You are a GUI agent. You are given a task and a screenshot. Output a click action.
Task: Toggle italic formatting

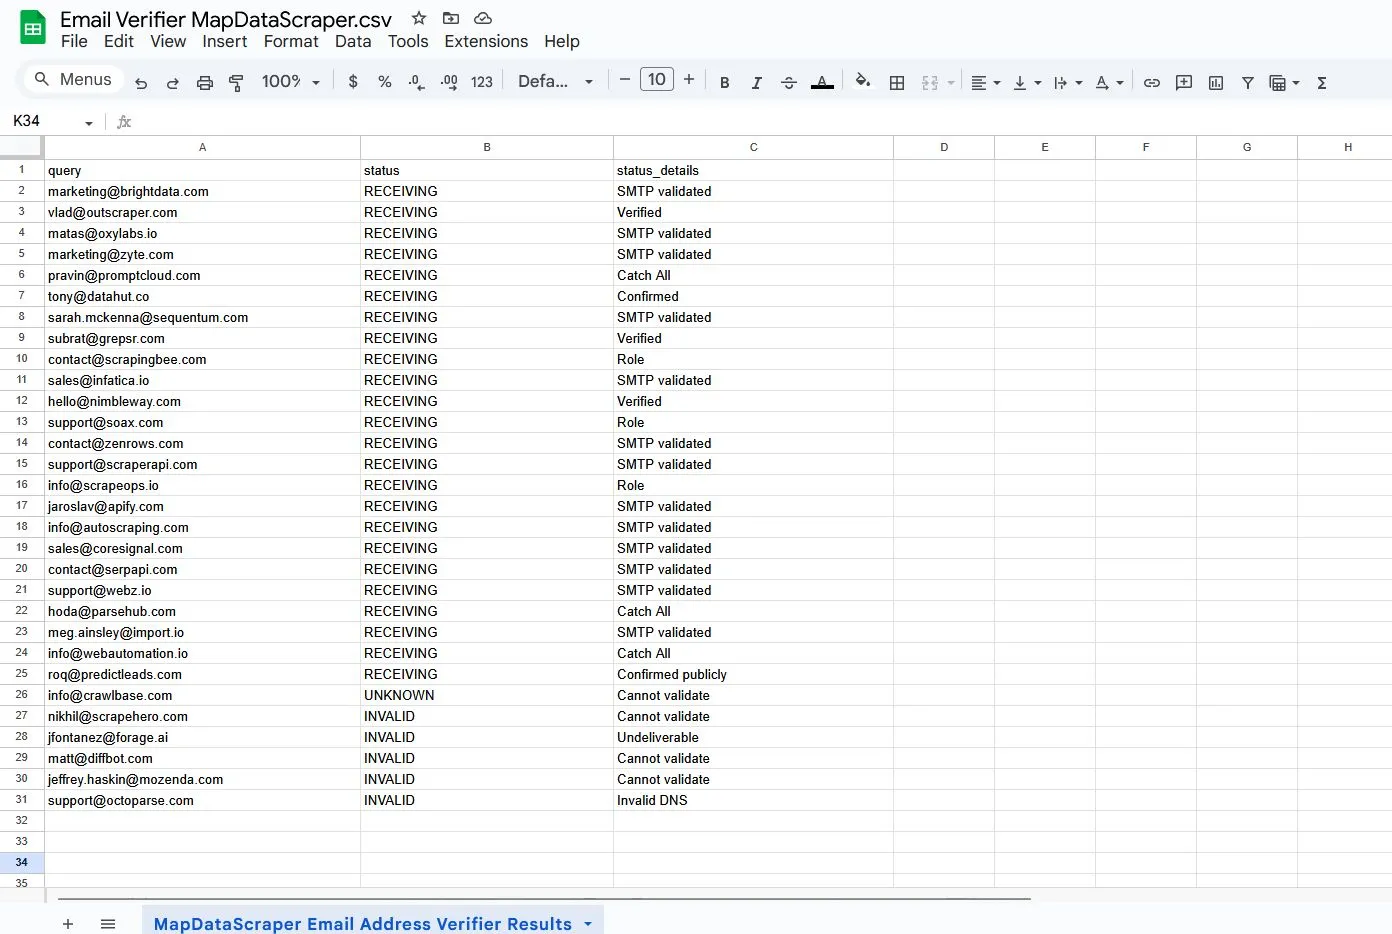pyautogui.click(x=757, y=83)
